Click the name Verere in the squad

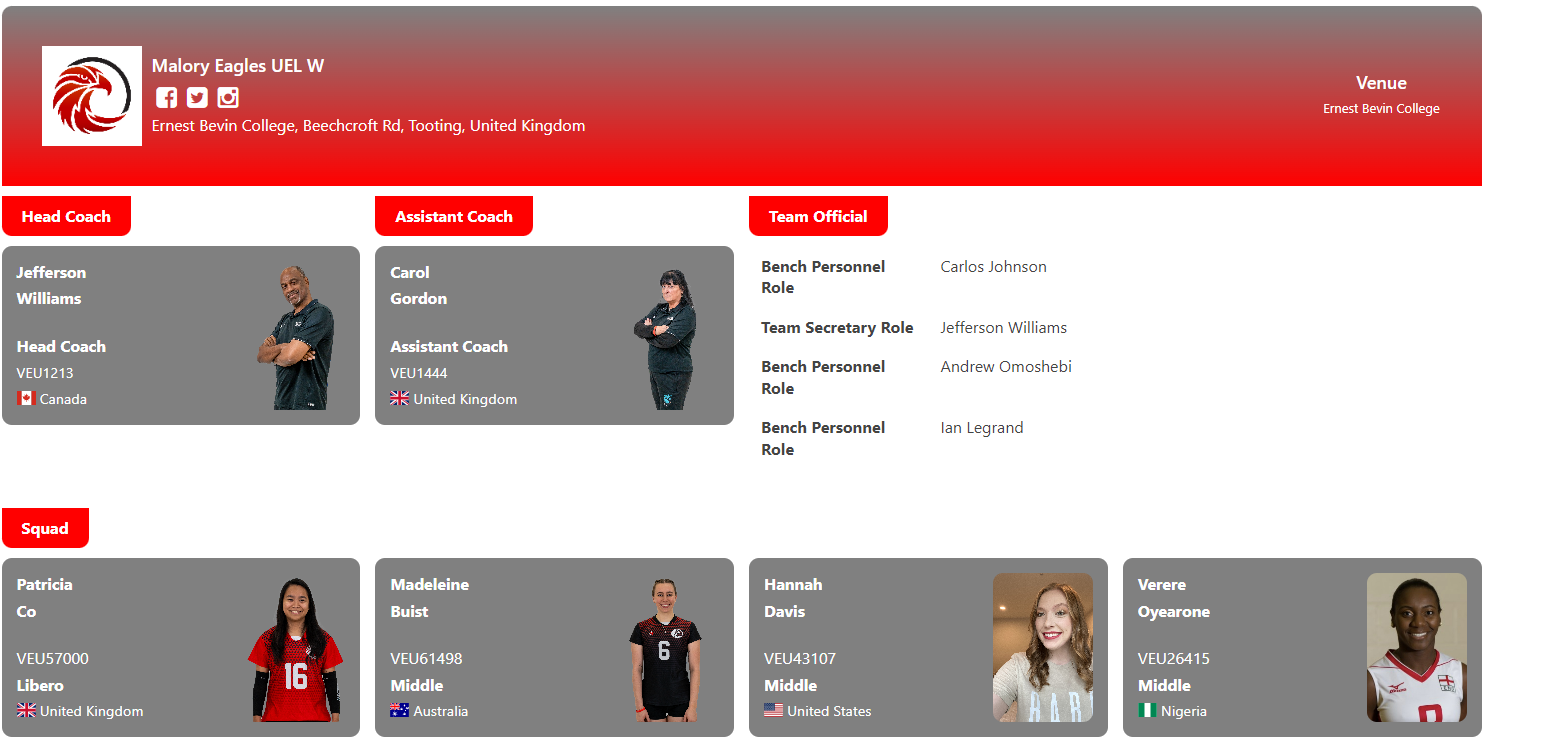(x=1162, y=584)
